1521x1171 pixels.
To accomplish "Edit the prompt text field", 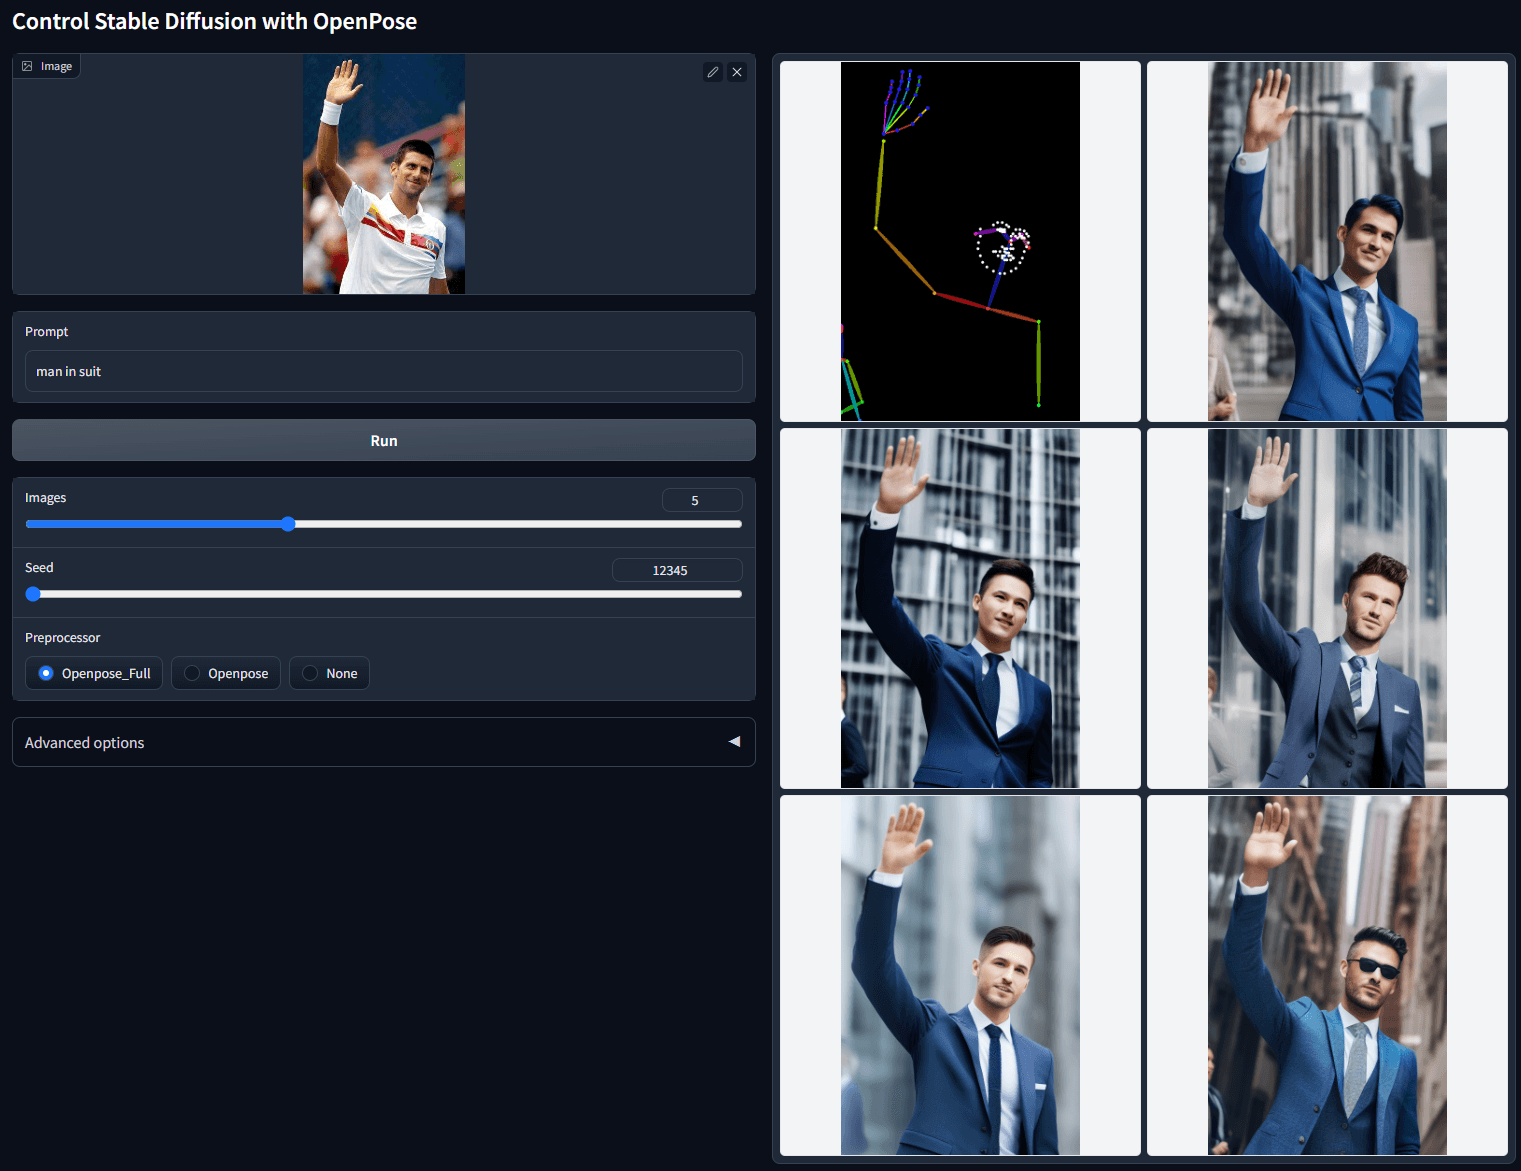I will pos(383,371).
